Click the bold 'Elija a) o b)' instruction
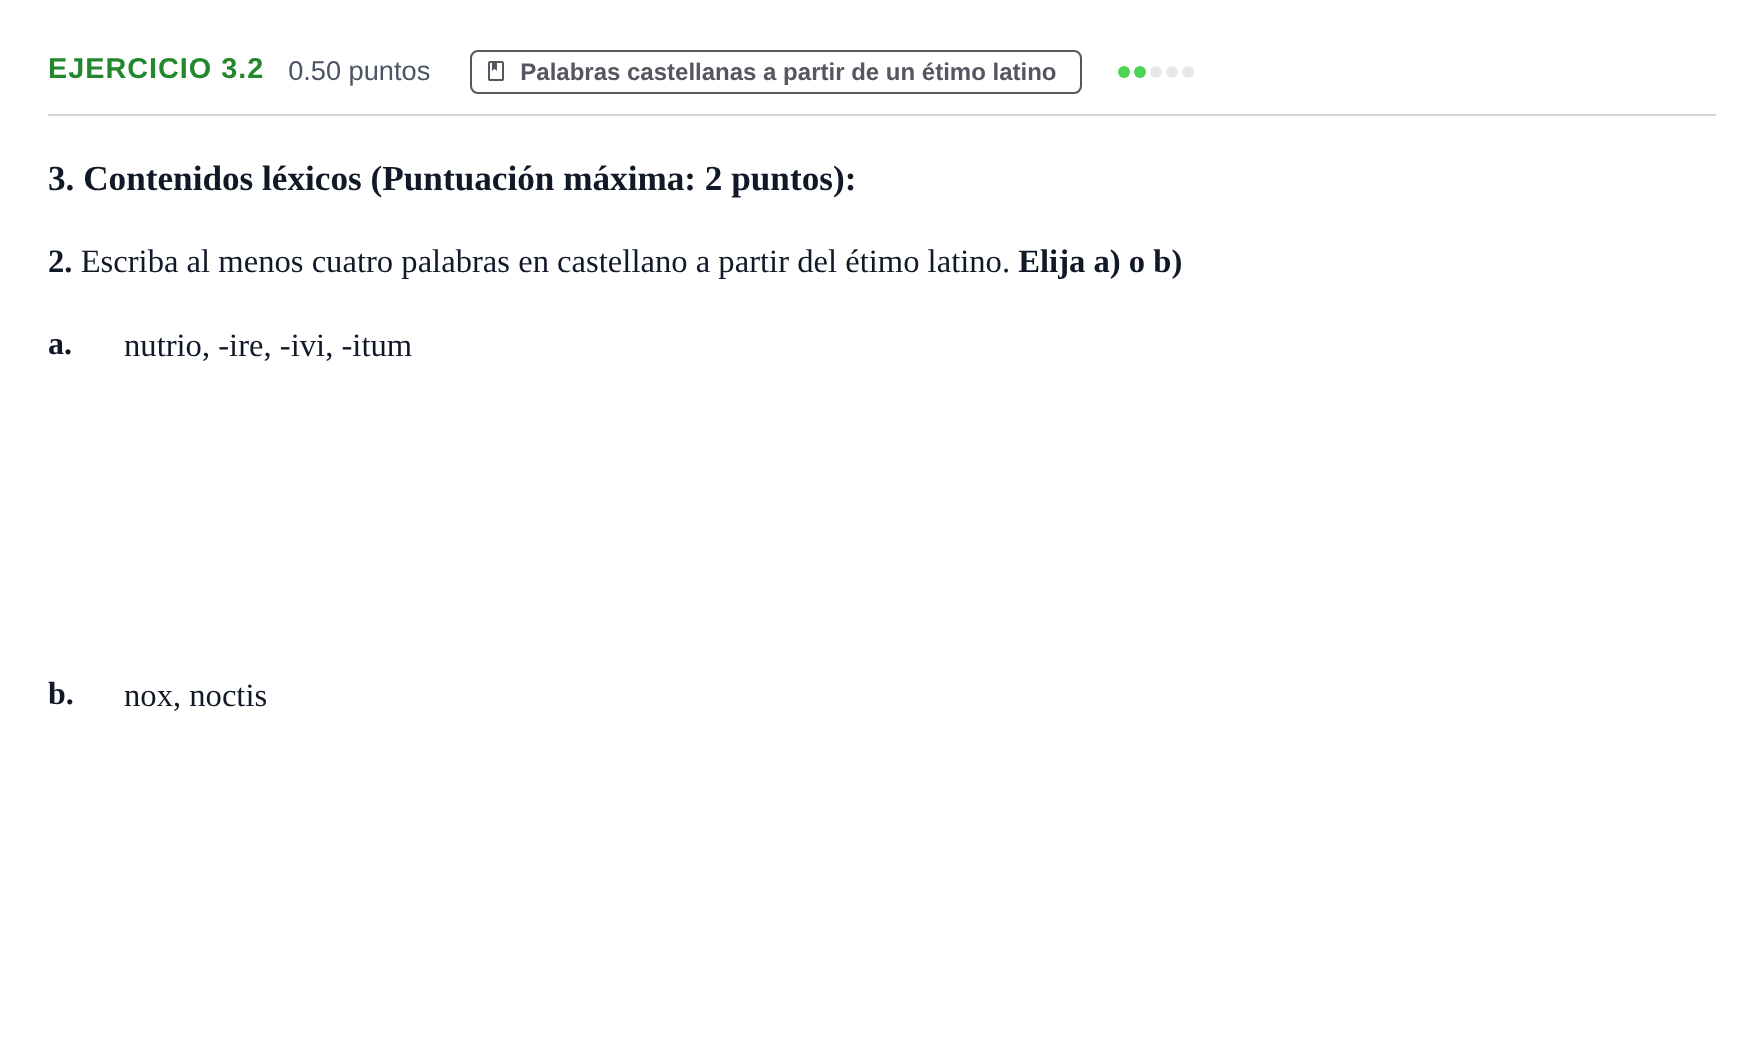This screenshot has height=1042, width=1764. click(1100, 262)
